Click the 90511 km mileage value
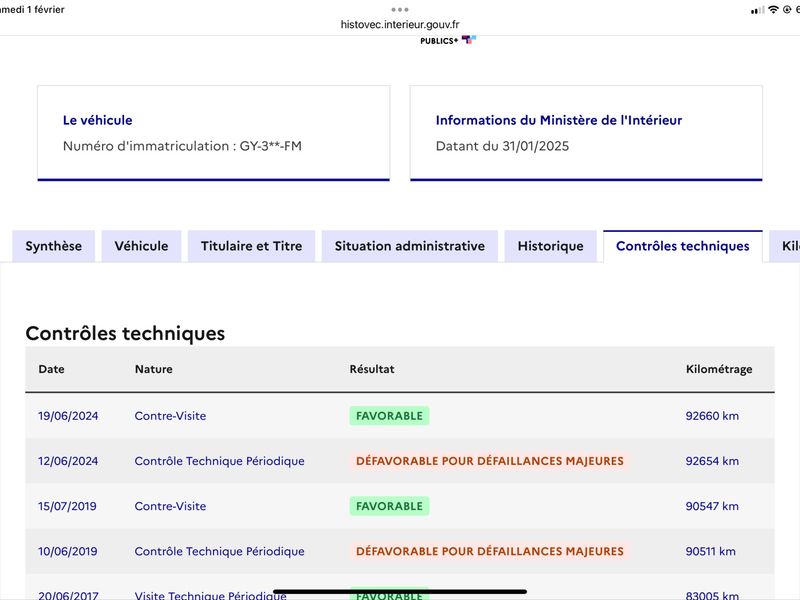800x600 pixels. pos(711,552)
